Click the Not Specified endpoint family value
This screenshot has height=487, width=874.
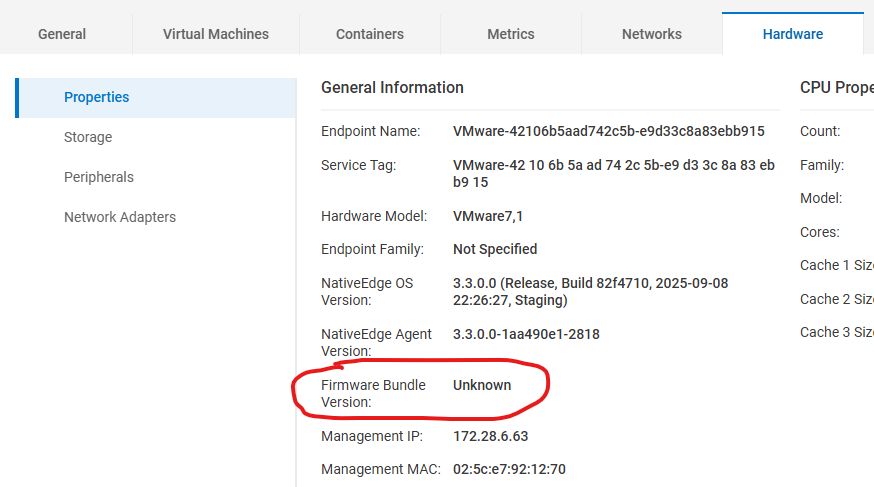click(495, 249)
